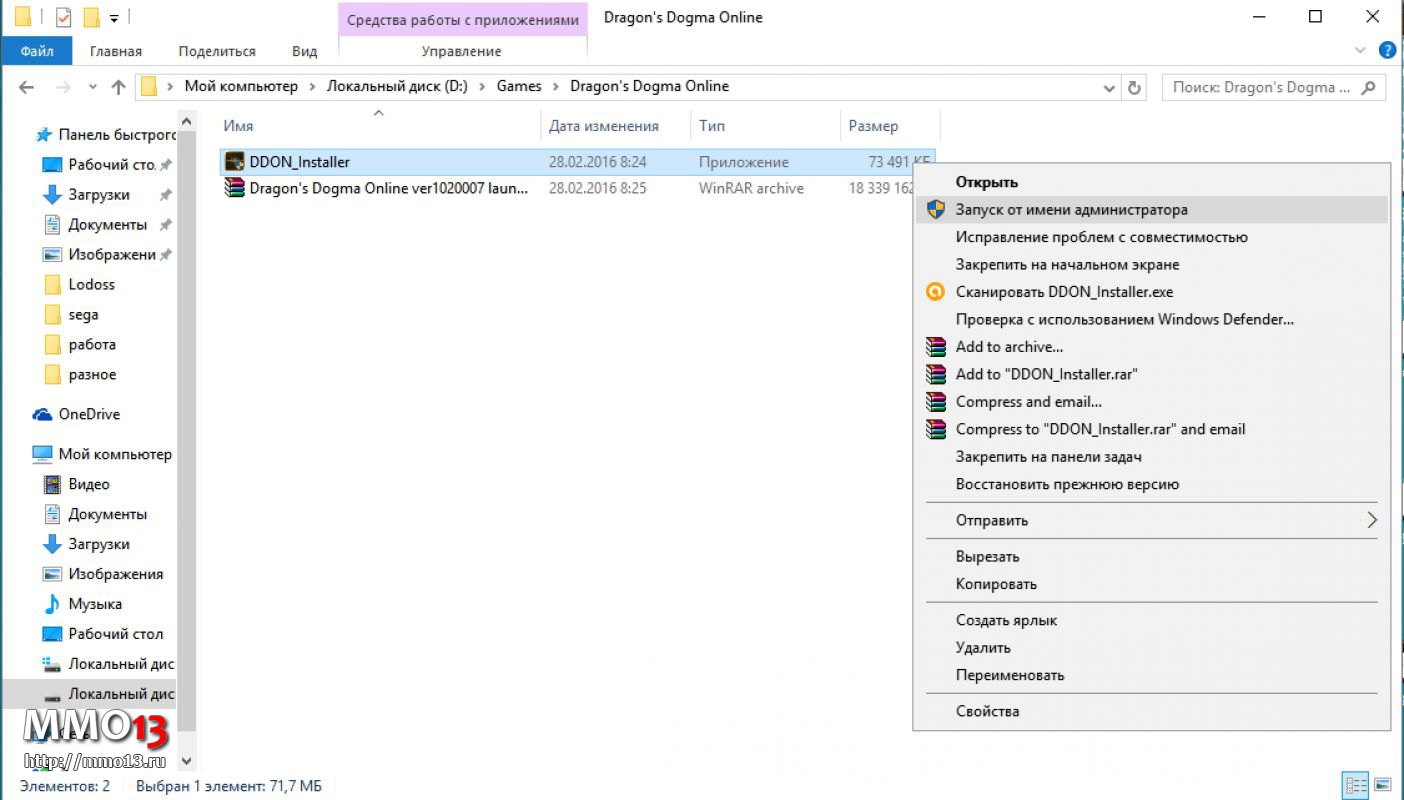
Task: Expand the Отправить submenu
Action: click(1151, 520)
